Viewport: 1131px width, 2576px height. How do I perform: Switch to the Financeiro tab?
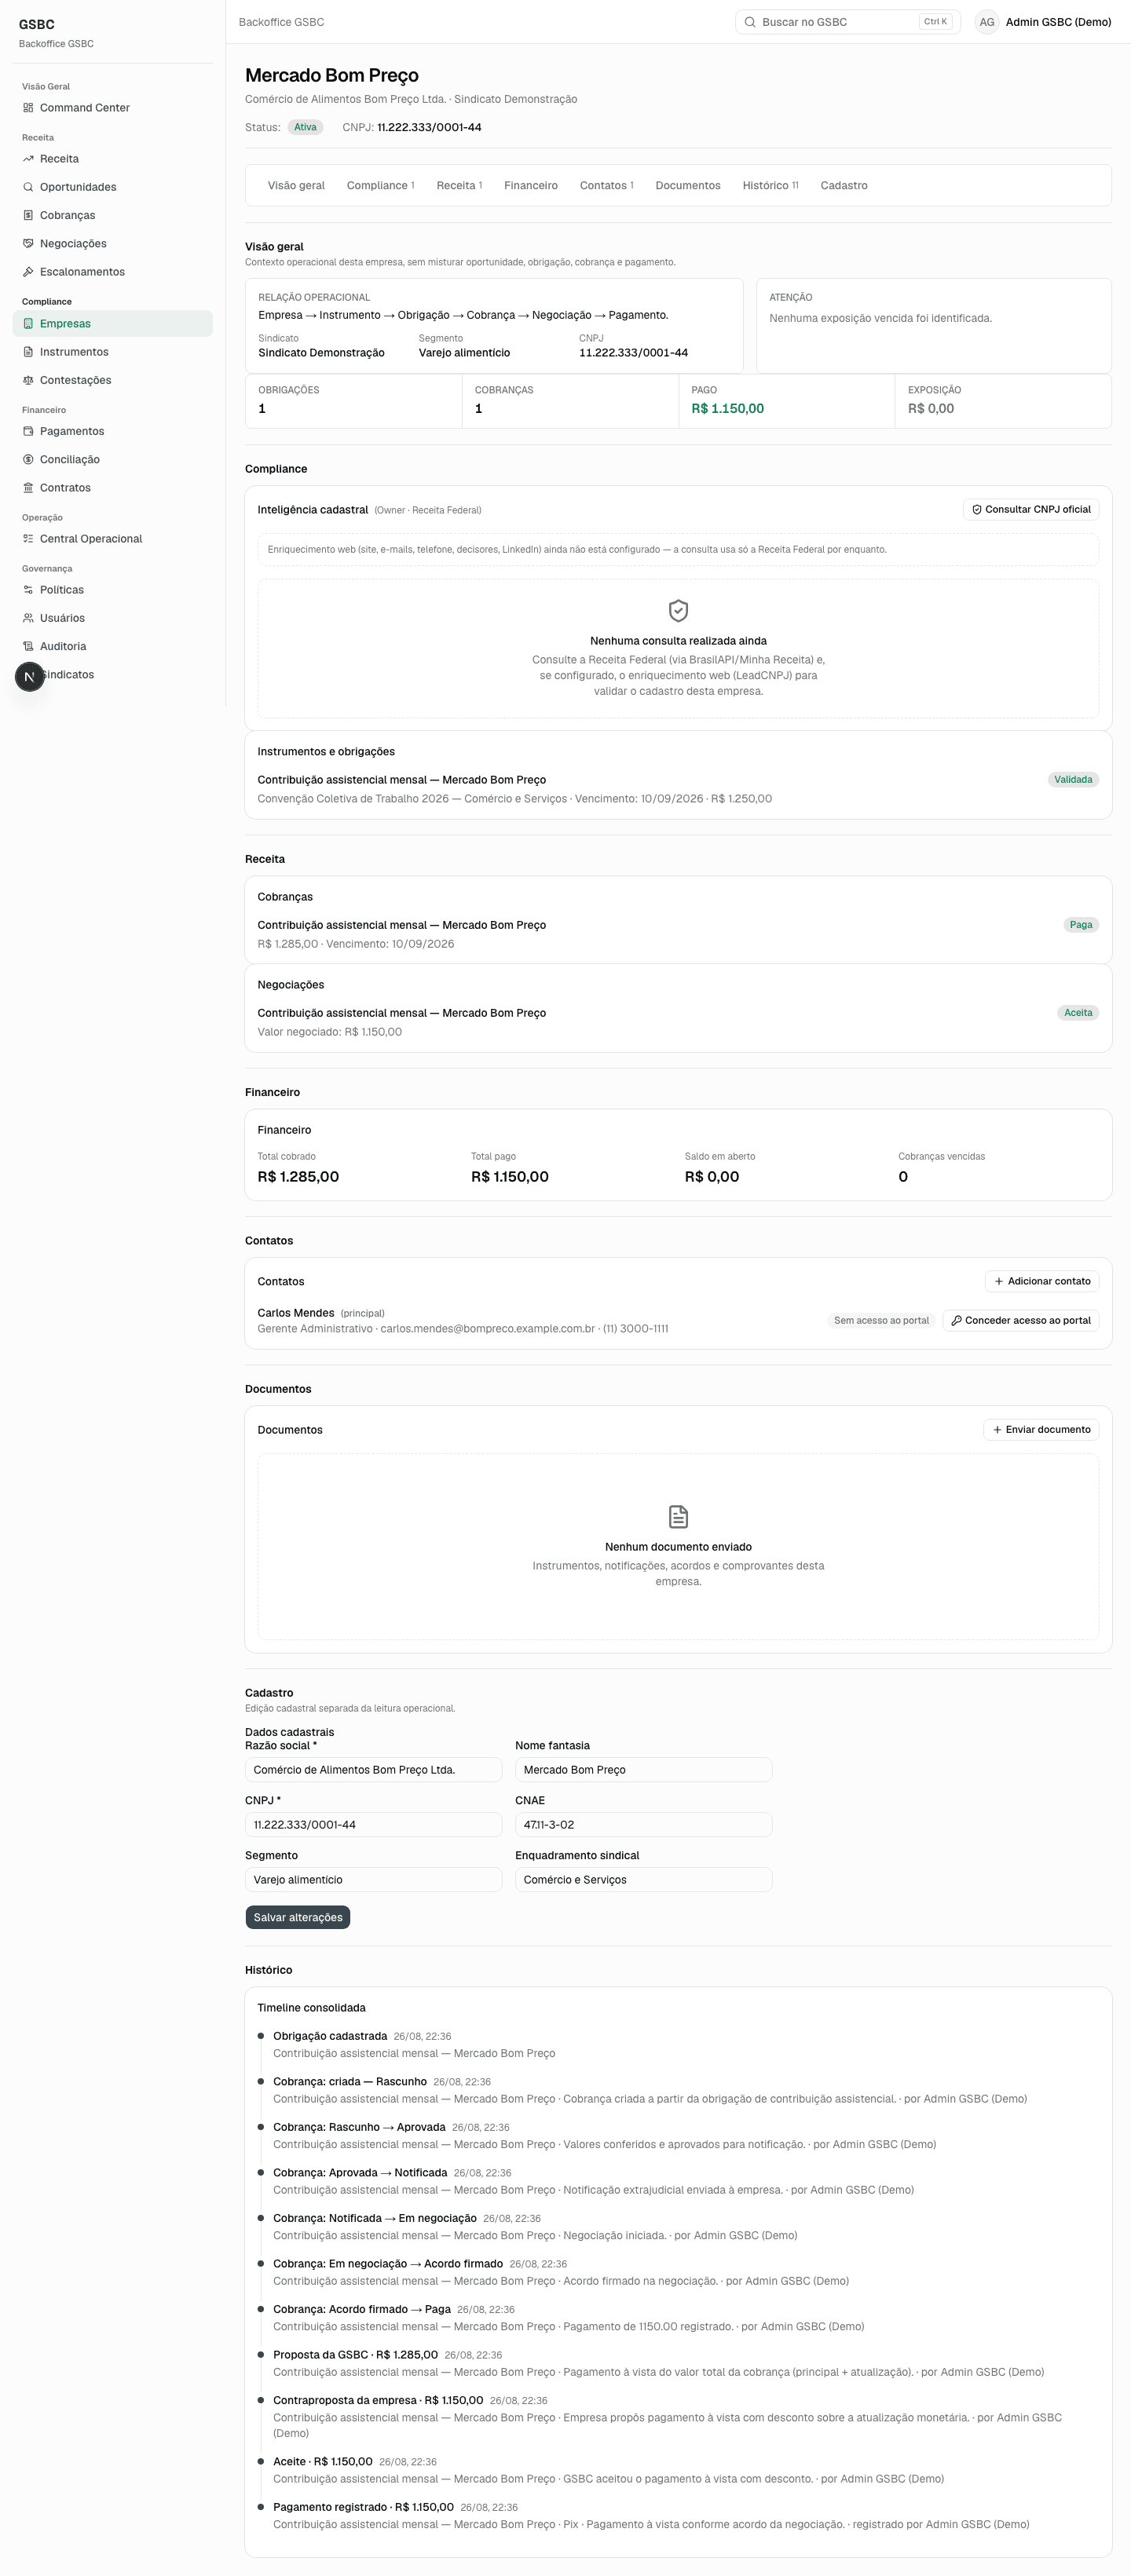point(531,186)
